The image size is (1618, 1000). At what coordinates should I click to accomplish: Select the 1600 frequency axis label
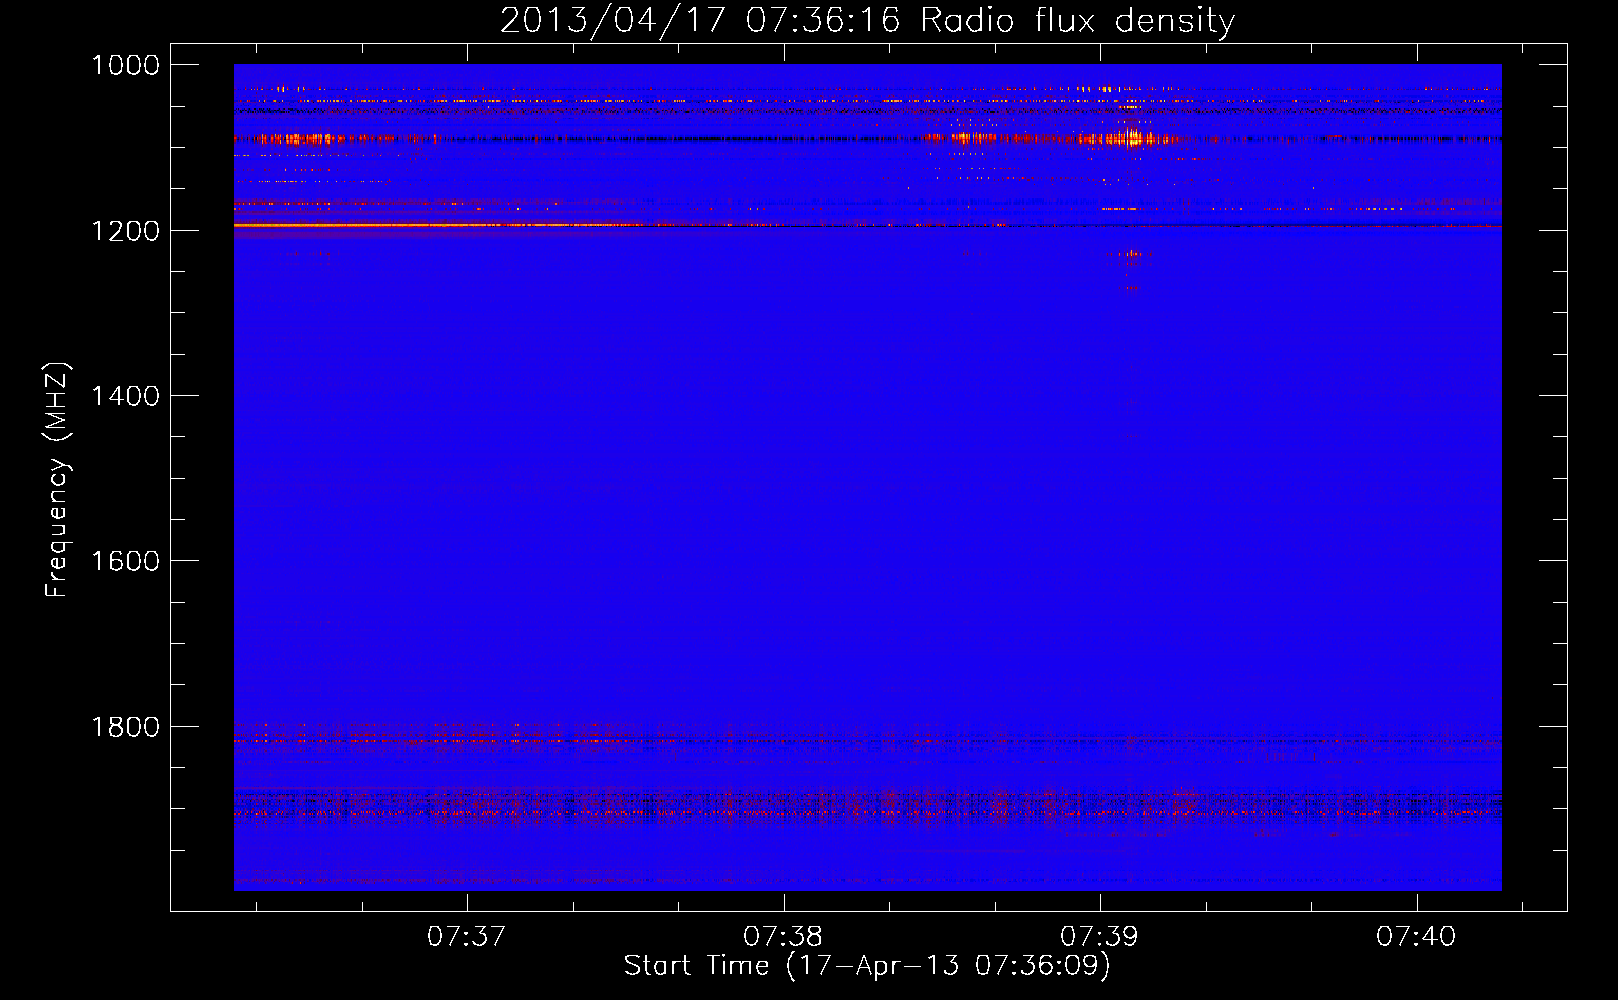[x=125, y=561]
